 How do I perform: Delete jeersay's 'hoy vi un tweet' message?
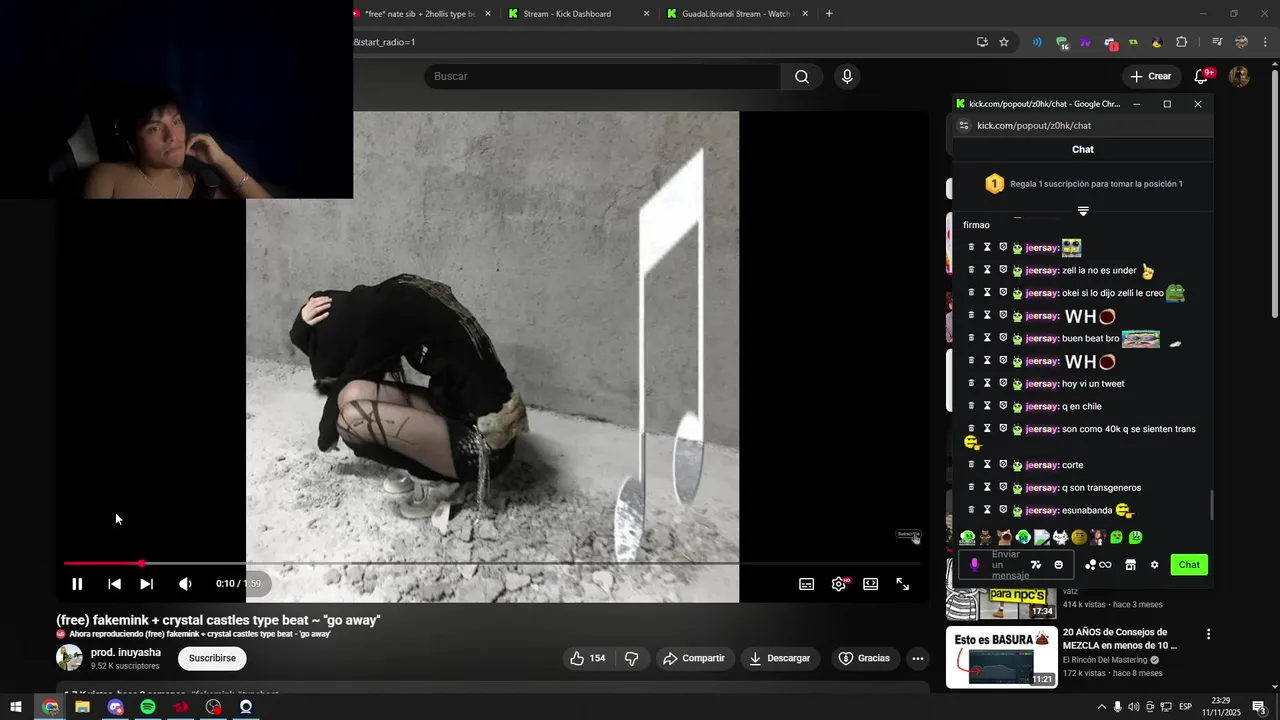point(971,383)
